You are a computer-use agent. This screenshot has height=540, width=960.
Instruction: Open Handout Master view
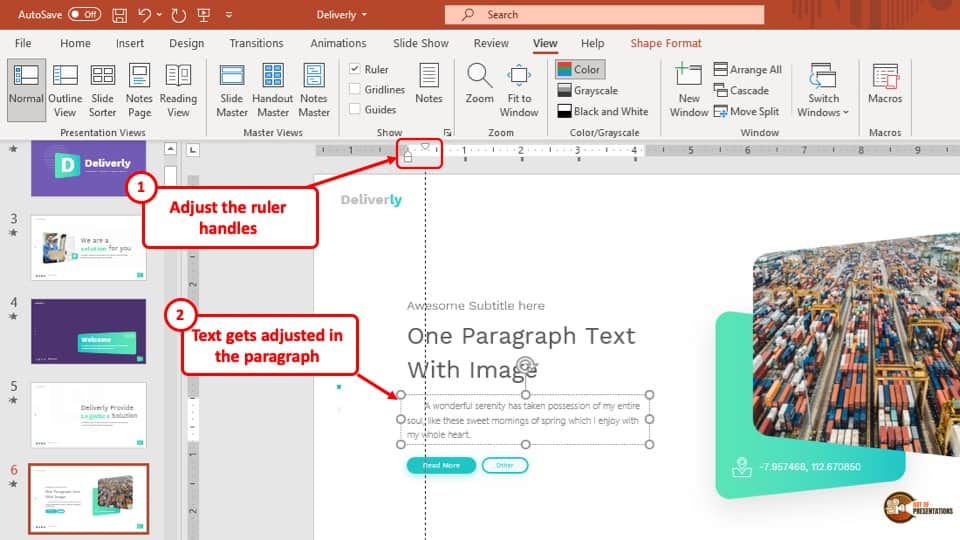pos(272,90)
